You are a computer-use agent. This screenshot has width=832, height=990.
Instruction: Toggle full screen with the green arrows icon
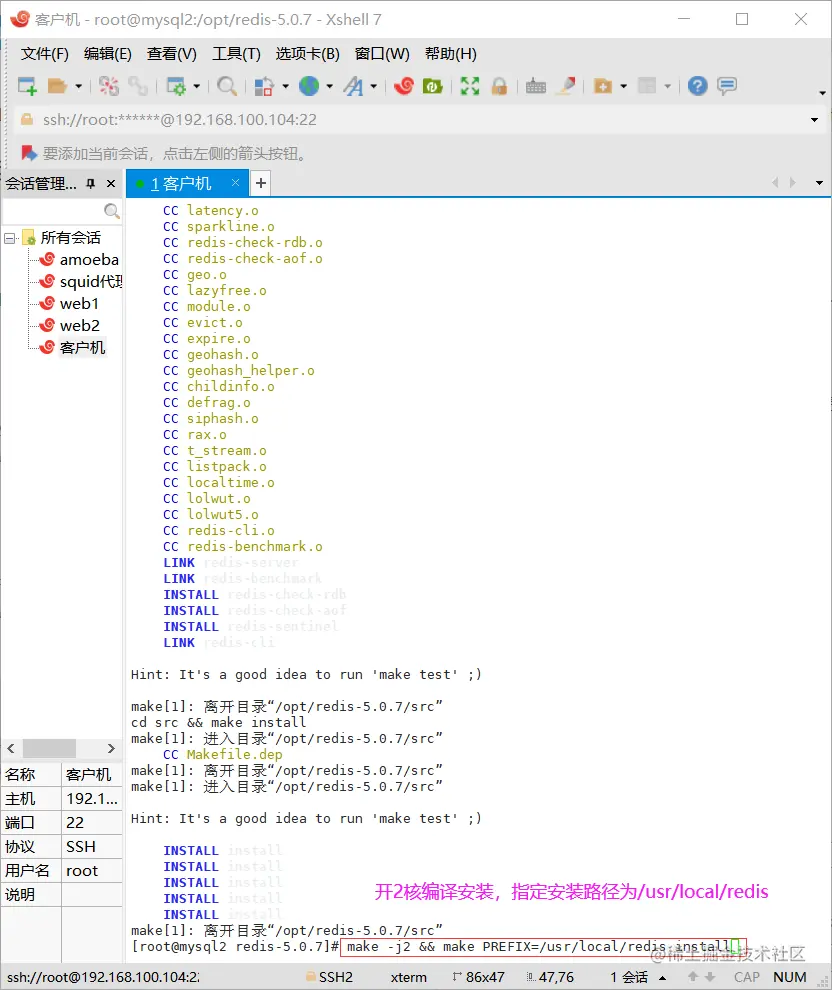pos(470,86)
